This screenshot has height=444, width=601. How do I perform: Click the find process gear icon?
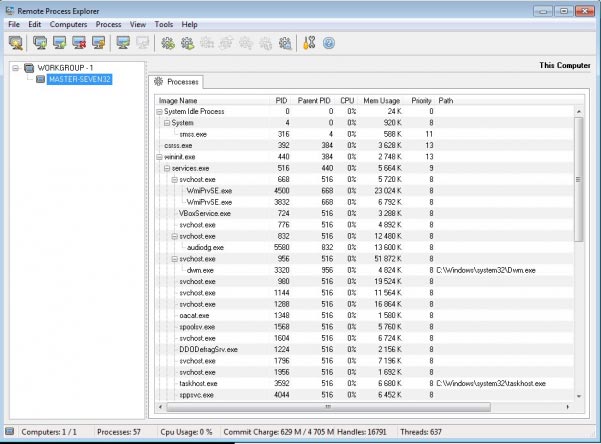click(x=285, y=43)
